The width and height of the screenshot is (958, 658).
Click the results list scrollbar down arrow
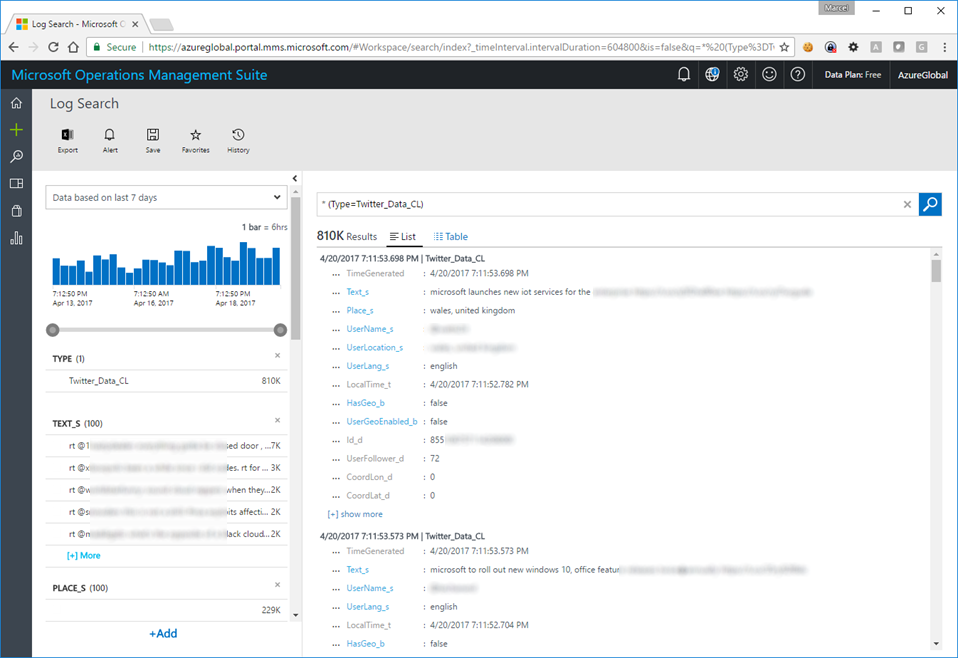click(x=936, y=643)
